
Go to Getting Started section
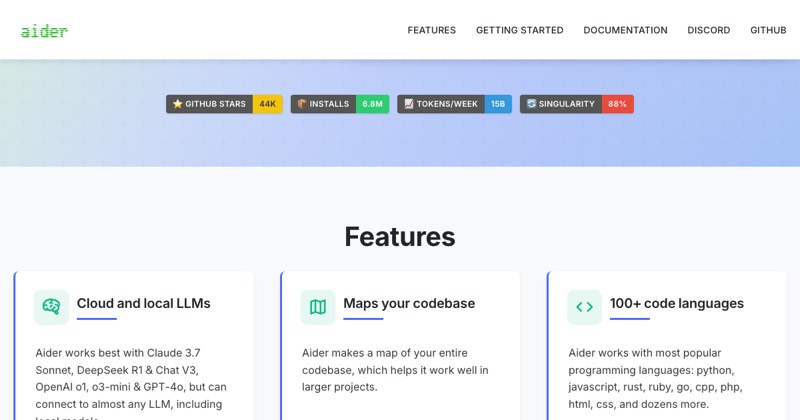coord(519,30)
